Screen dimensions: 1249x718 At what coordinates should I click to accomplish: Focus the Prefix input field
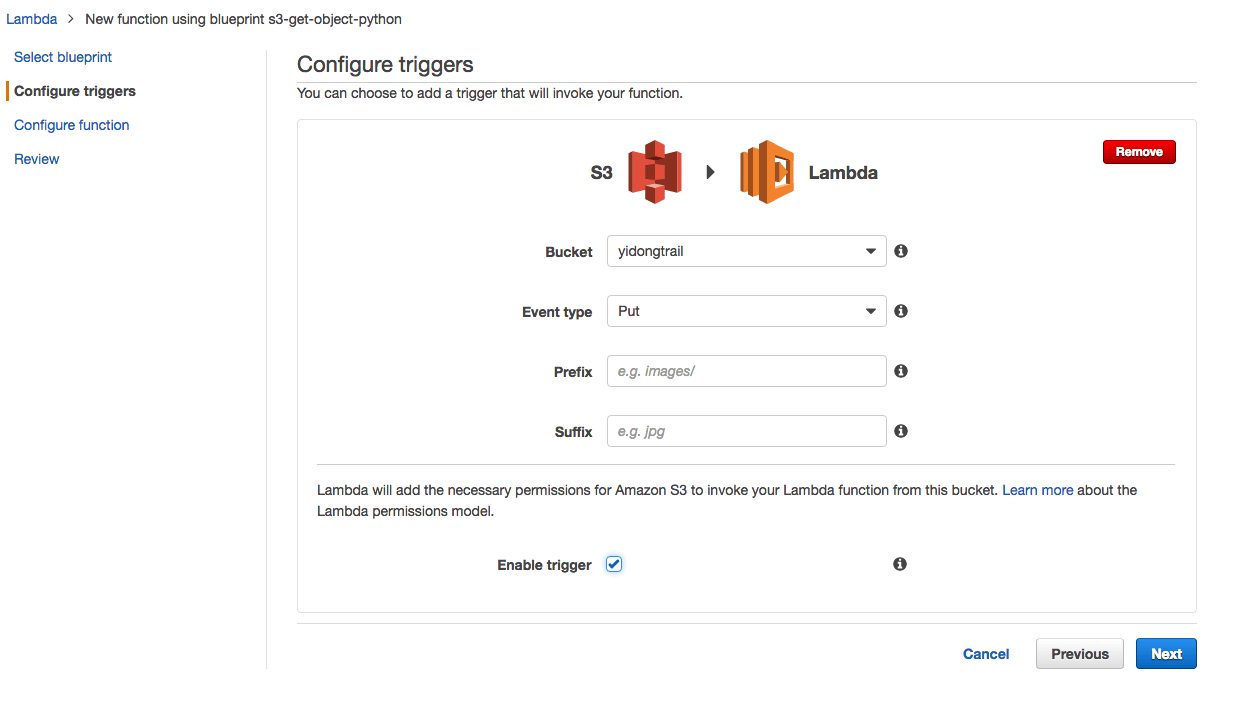point(747,371)
